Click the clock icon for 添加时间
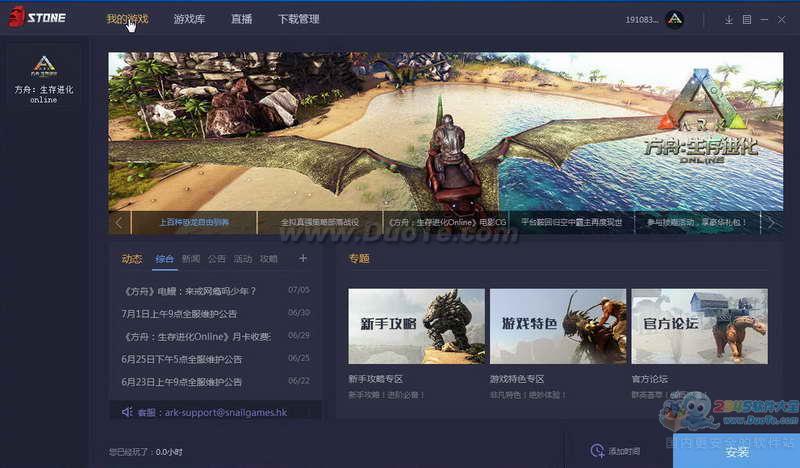Viewport: 800px width, 468px height. coord(597,451)
